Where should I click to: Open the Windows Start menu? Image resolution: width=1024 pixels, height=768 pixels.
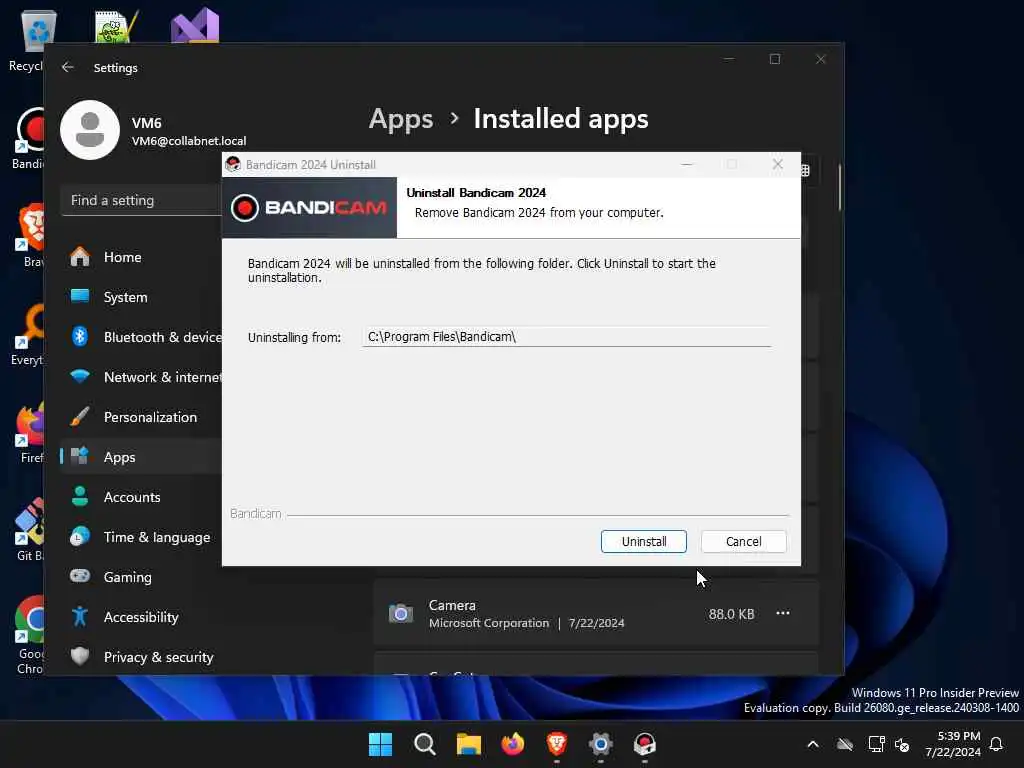click(380, 744)
